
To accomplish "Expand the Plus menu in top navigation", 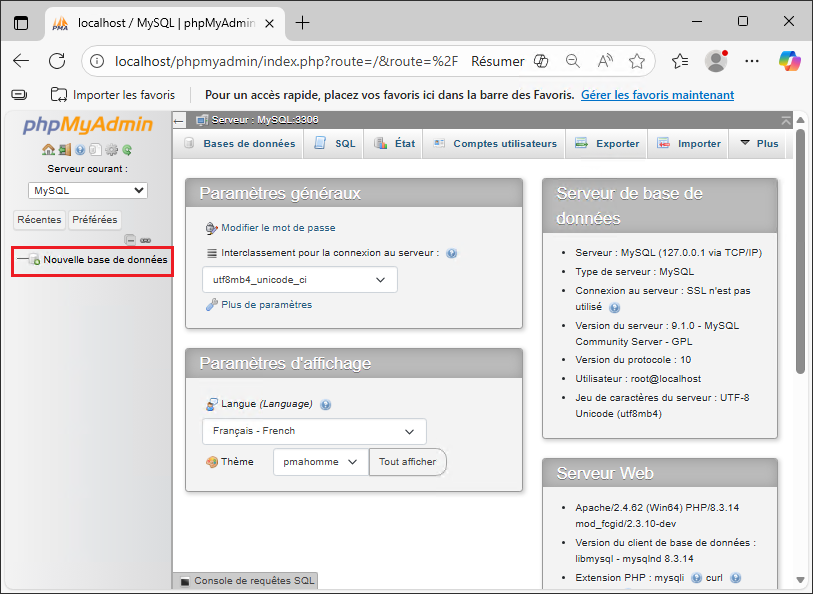I will tap(758, 143).
